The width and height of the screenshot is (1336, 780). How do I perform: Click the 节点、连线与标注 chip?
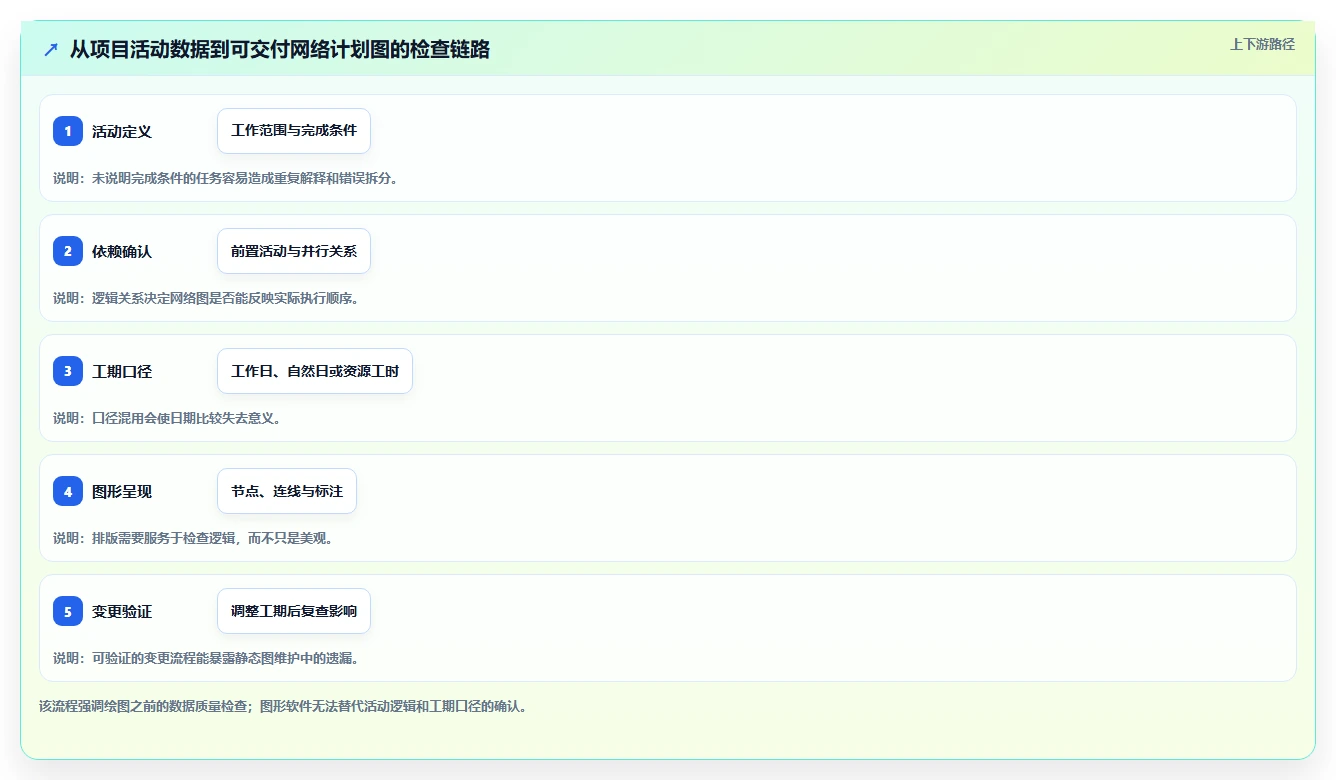coord(287,491)
